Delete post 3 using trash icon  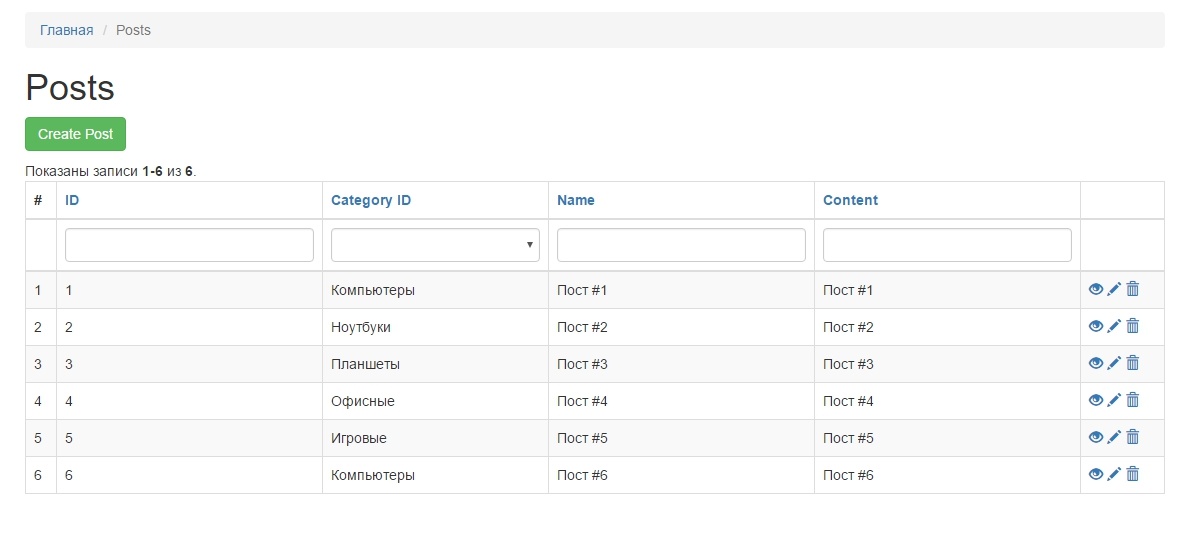1133,363
